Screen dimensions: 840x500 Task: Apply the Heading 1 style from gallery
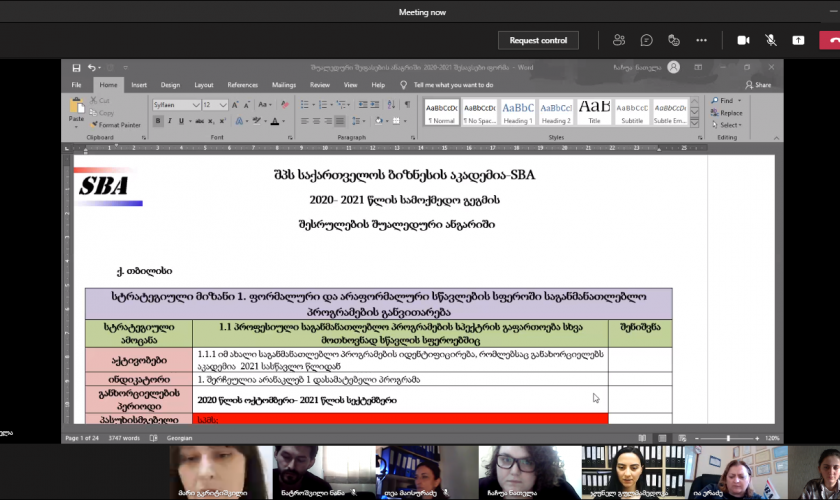tap(518, 110)
